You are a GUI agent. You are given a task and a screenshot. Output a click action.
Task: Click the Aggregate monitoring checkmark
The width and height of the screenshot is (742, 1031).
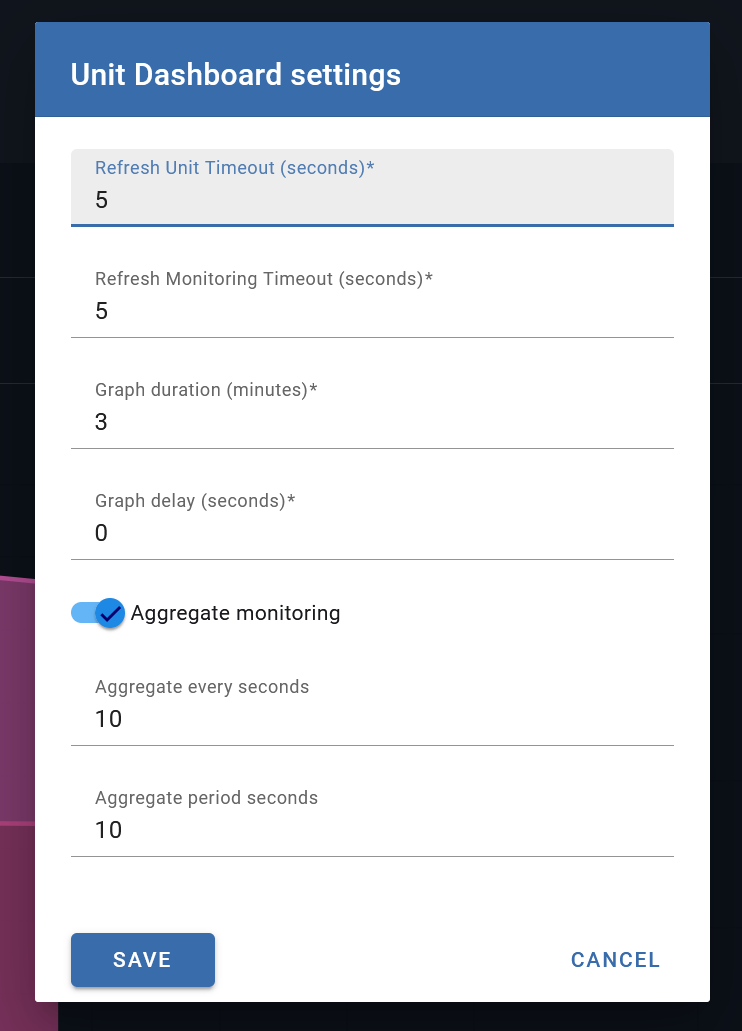[111, 613]
